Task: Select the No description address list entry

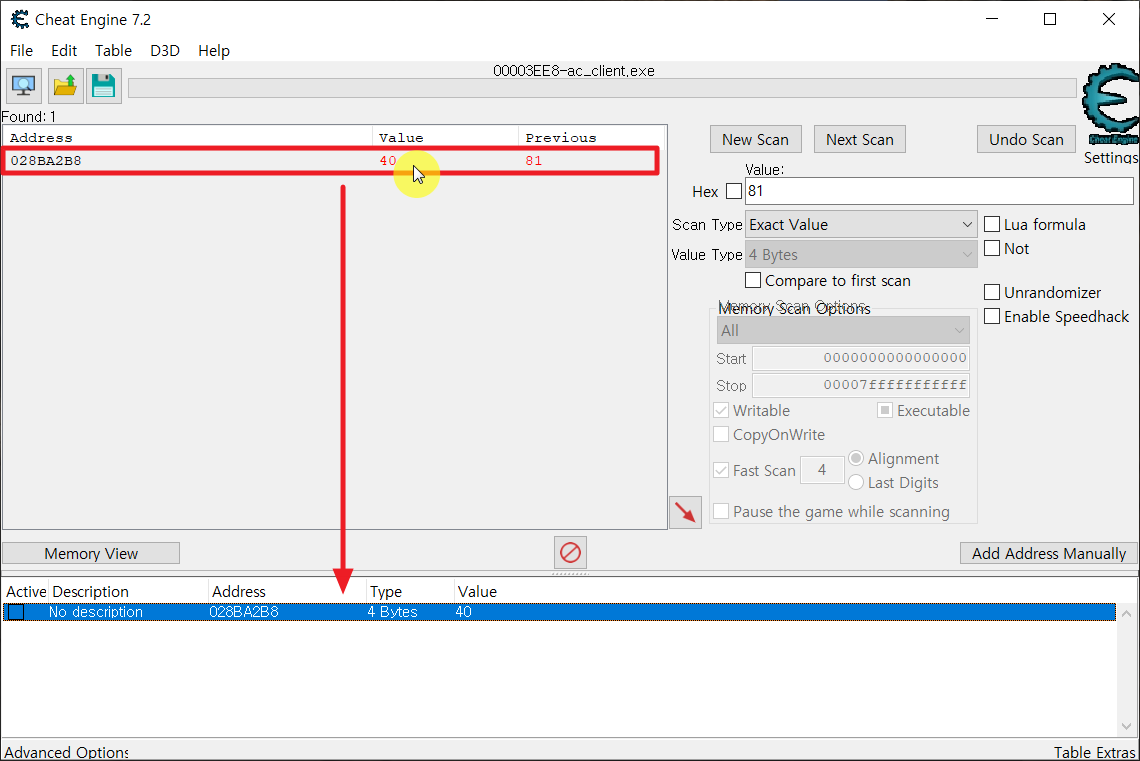Action: click(x=559, y=612)
